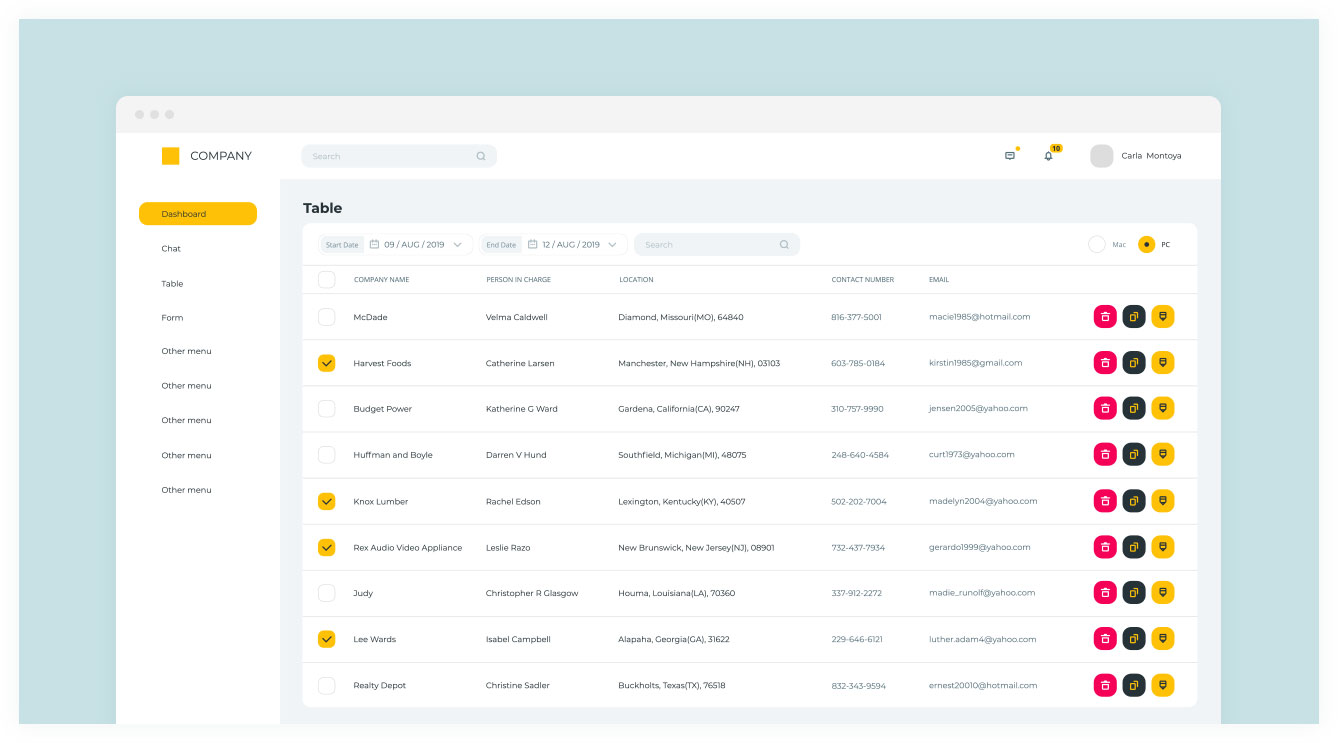The image size is (1338, 743).
Task: Uncheck the Harvest Foods checkbox
Action: click(327, 363)
